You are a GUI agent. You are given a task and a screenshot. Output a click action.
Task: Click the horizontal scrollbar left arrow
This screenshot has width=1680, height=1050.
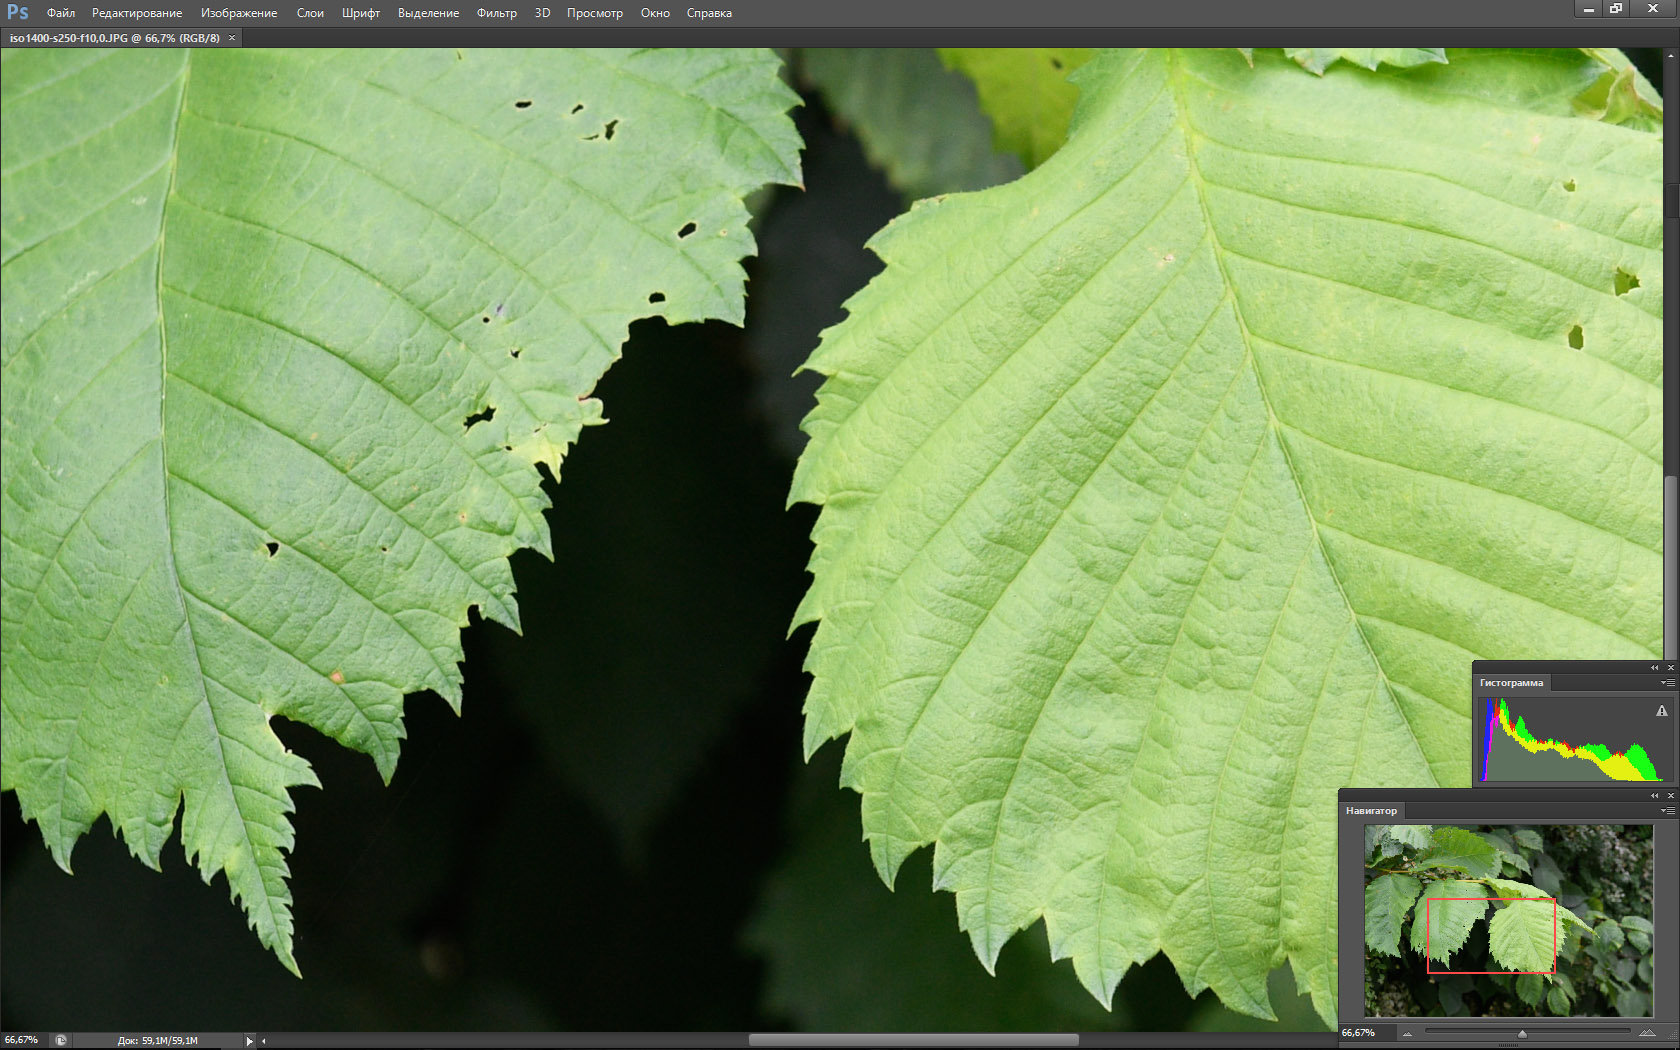264,1041
